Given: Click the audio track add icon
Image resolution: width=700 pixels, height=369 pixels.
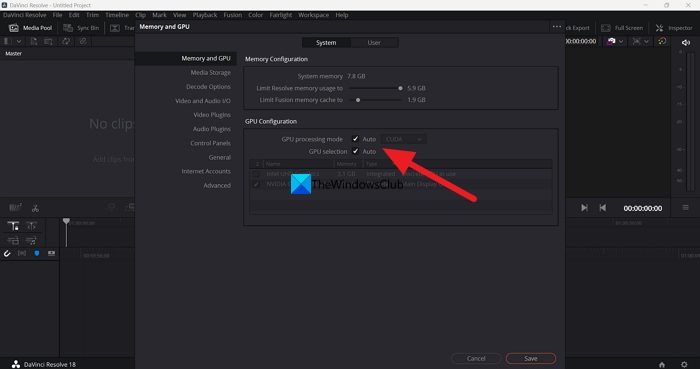Looking at the screenshot, I should pyautogui.click(x=31, y=240).
